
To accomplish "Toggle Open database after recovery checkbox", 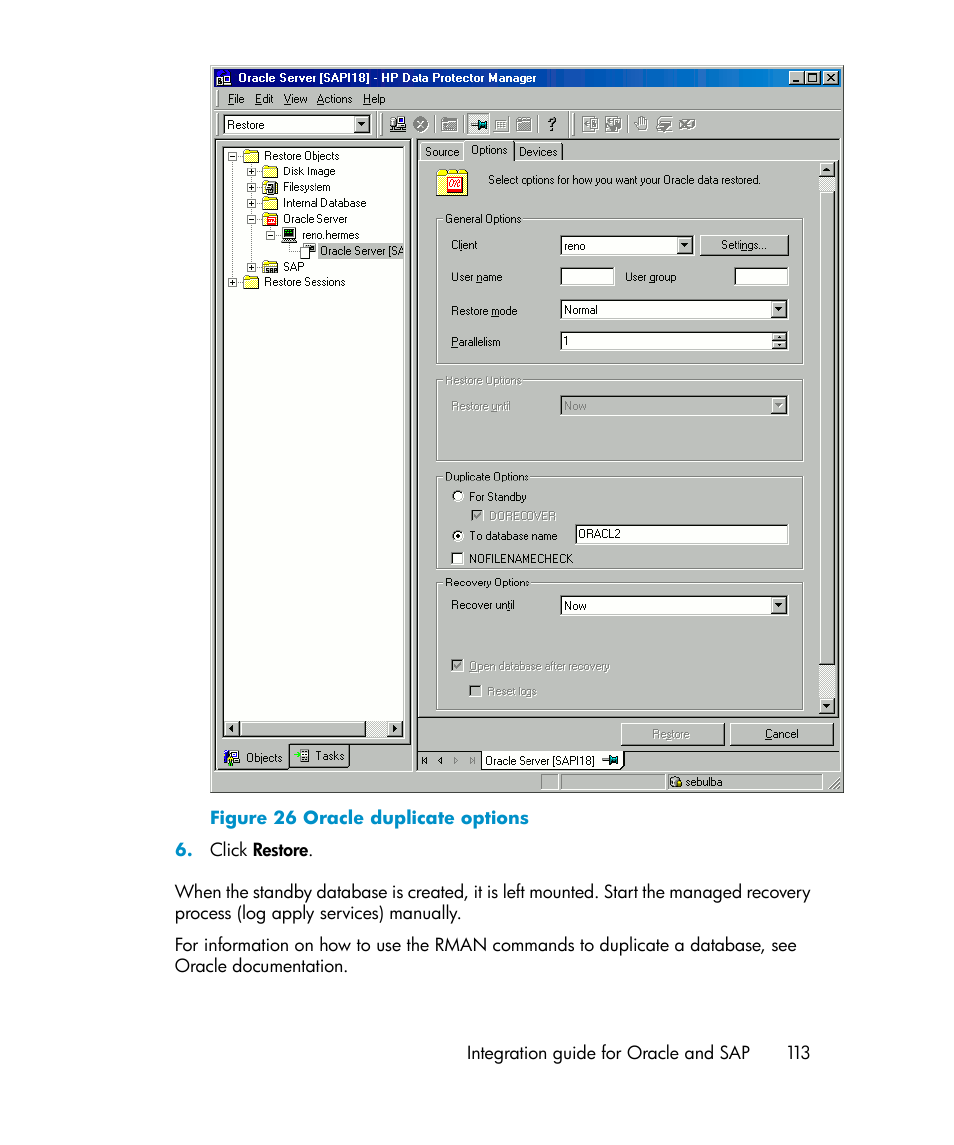I will pyautogui.click(x=457, y=665).
